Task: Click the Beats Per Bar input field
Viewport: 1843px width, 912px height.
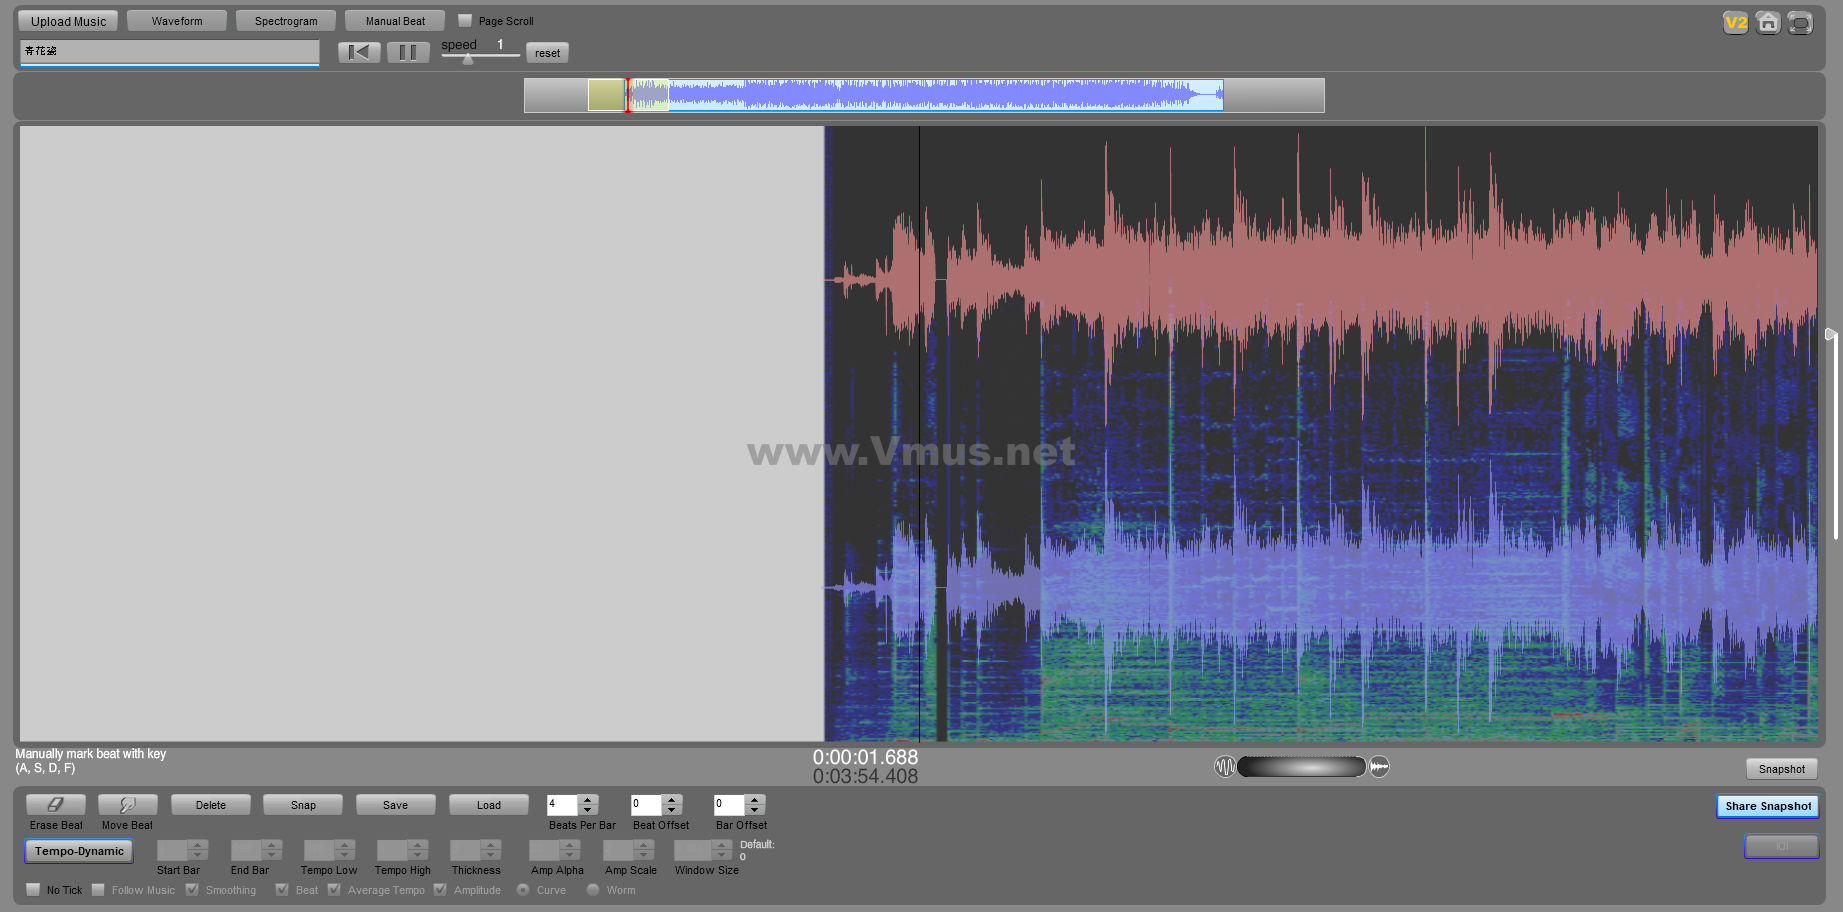Action: (562, 804)
